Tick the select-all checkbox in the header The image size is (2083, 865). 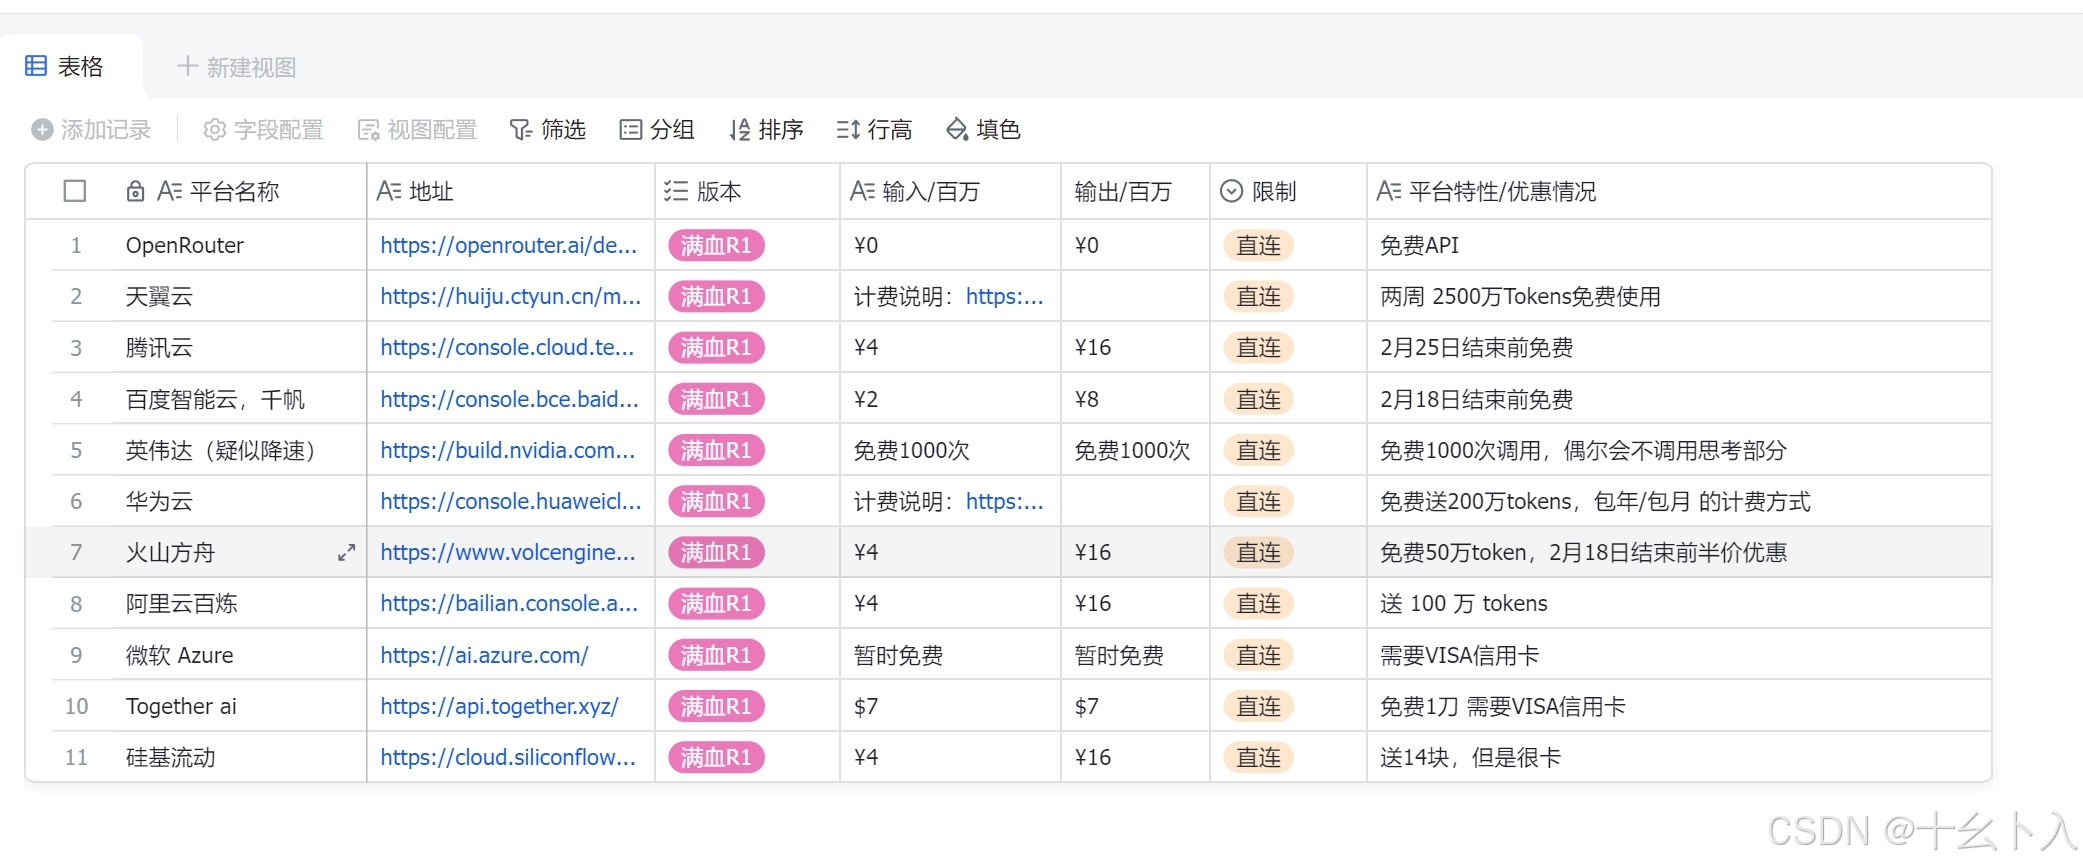pos(75,191)
